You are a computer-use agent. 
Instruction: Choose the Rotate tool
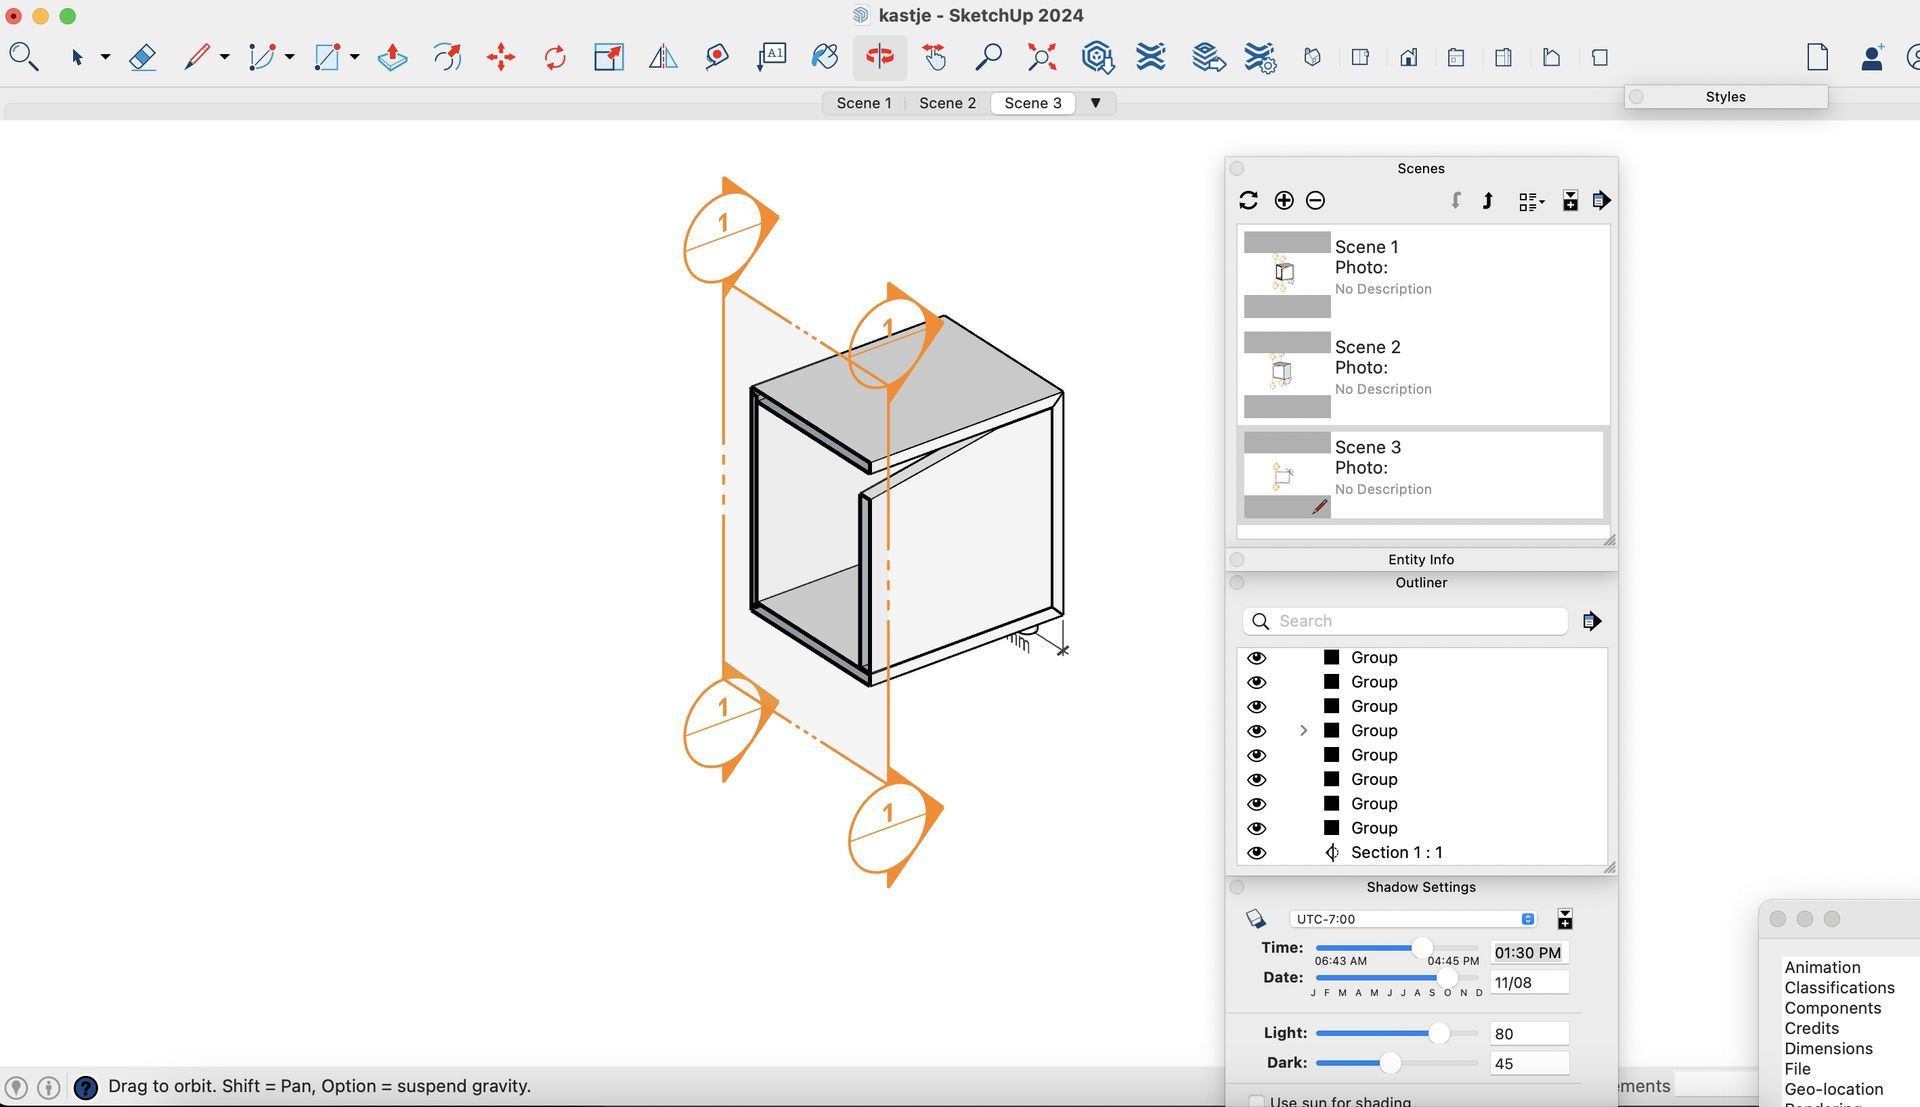[555, 57]
